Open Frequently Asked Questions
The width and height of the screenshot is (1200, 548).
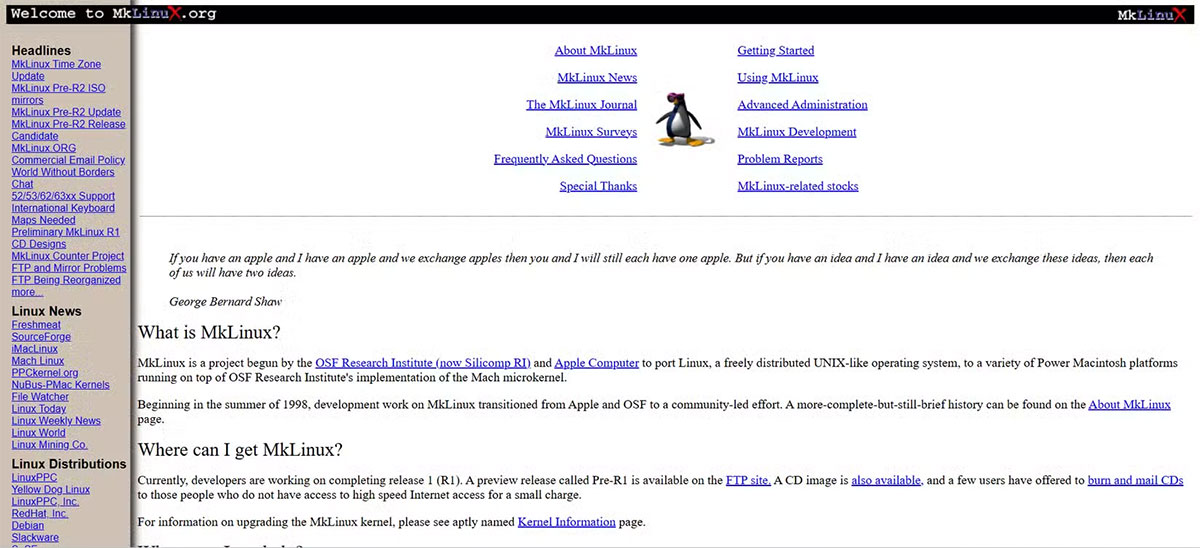(565, 159)
